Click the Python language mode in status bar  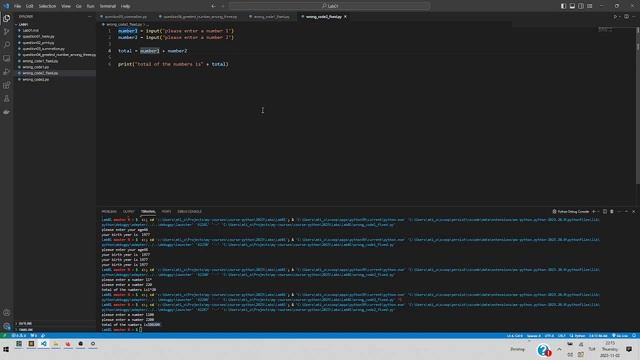tap(578, 336)
